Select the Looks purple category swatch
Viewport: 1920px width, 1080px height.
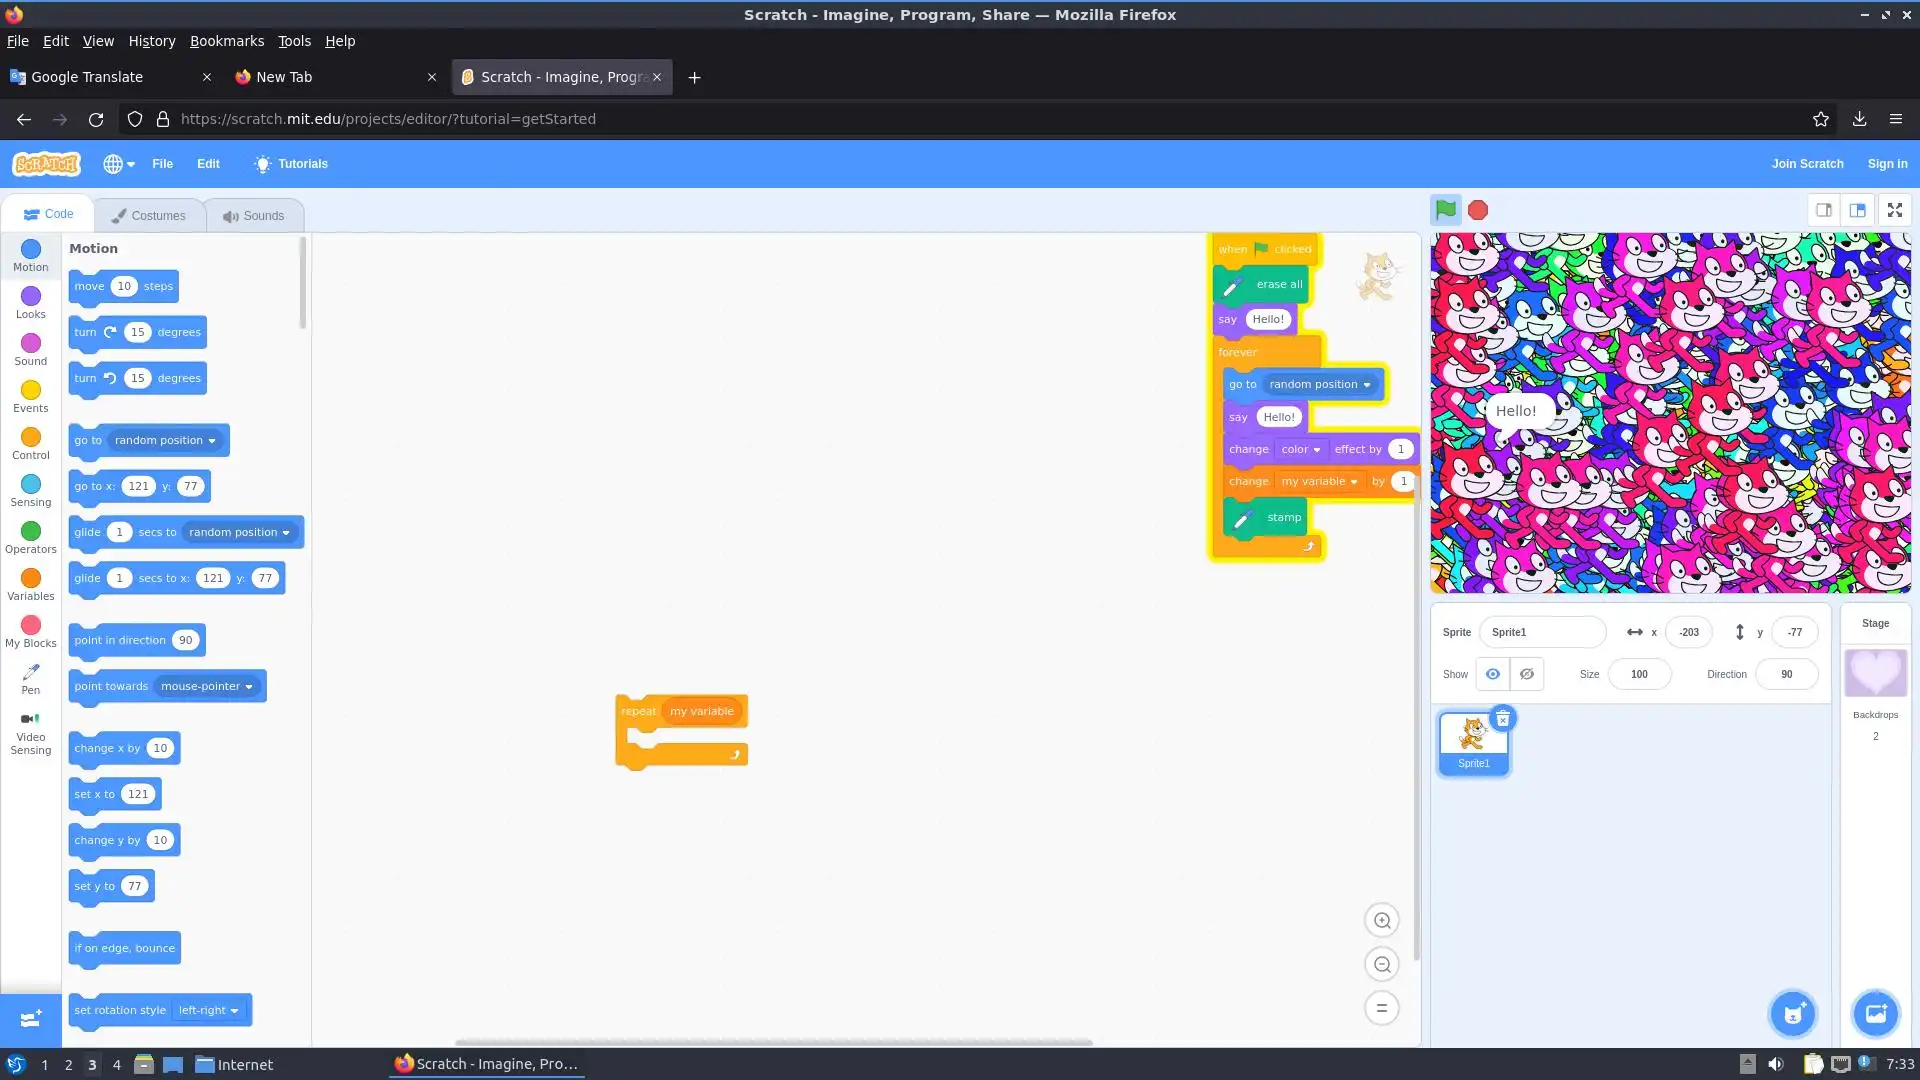click(x=31, y=296)
